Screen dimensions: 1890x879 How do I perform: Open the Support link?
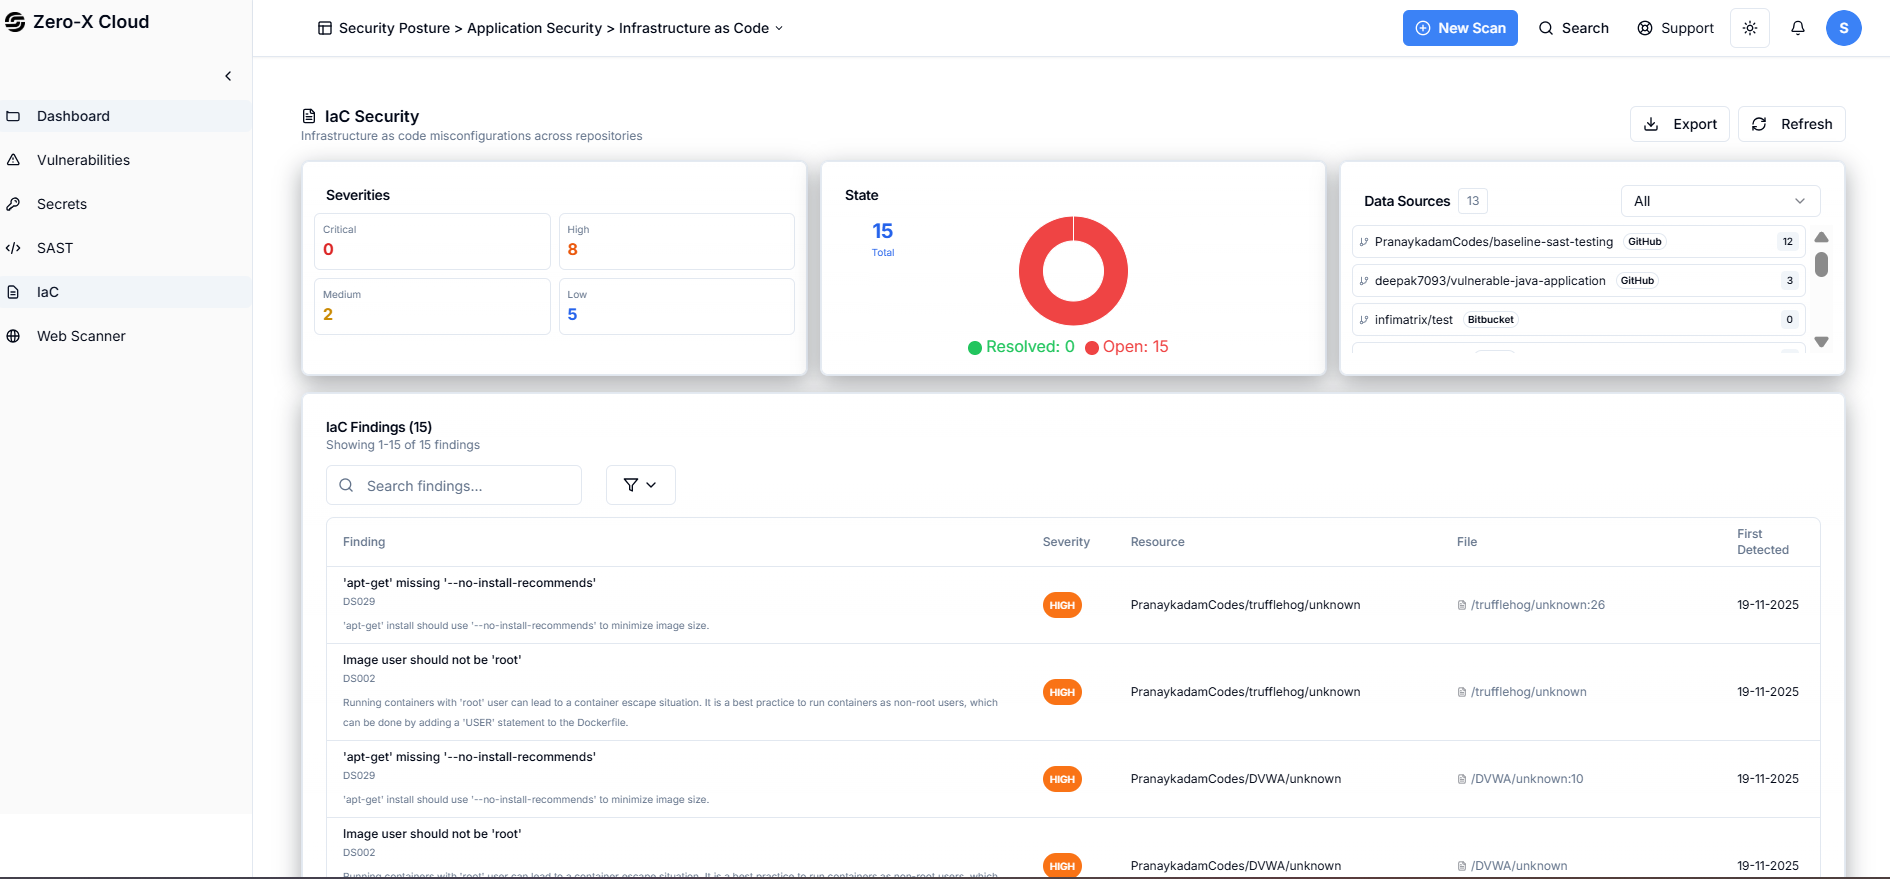pyautogui.click(x=1675, y=28)
